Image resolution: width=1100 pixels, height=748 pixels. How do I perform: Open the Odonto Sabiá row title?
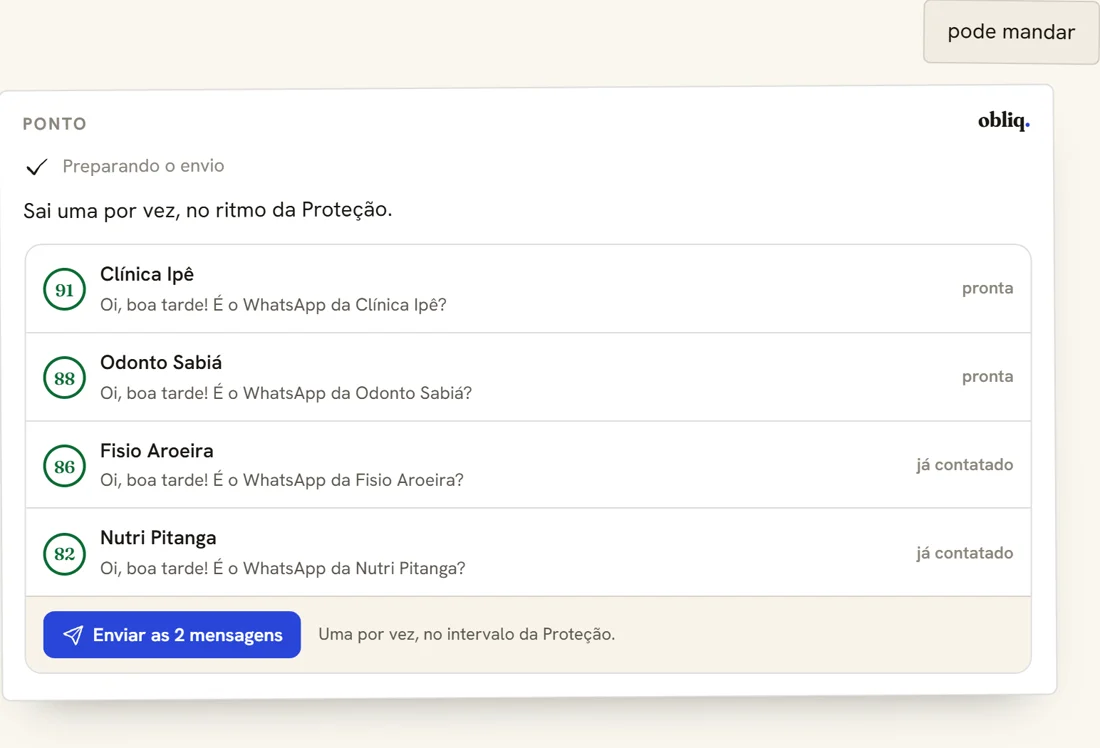161,363
